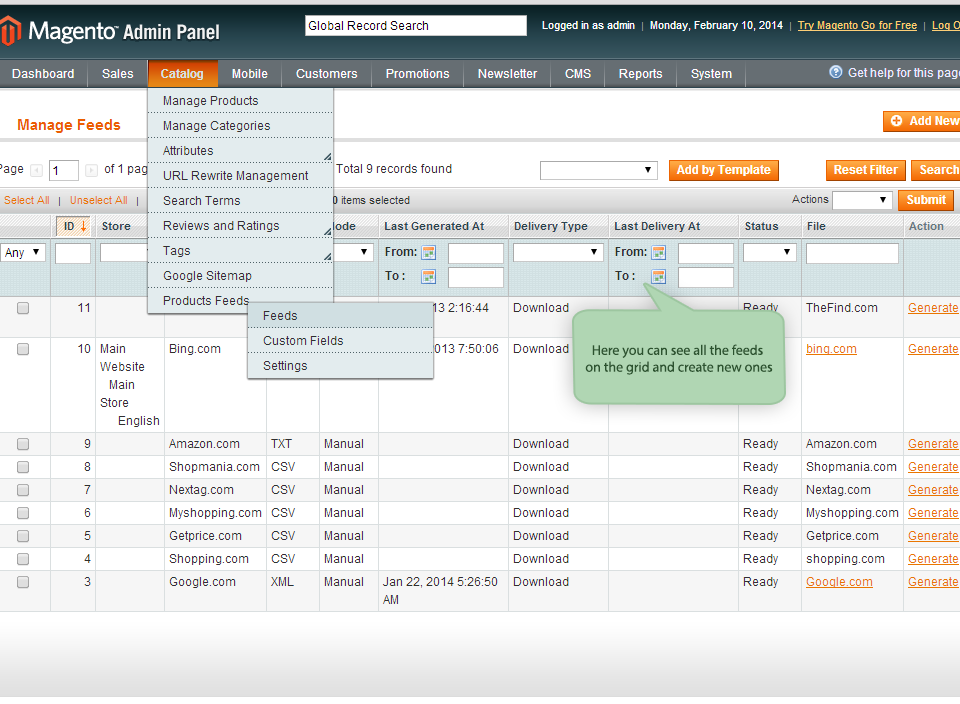Click the page number input field
This screenshot has height=704, width=960.
pos(64,170)
